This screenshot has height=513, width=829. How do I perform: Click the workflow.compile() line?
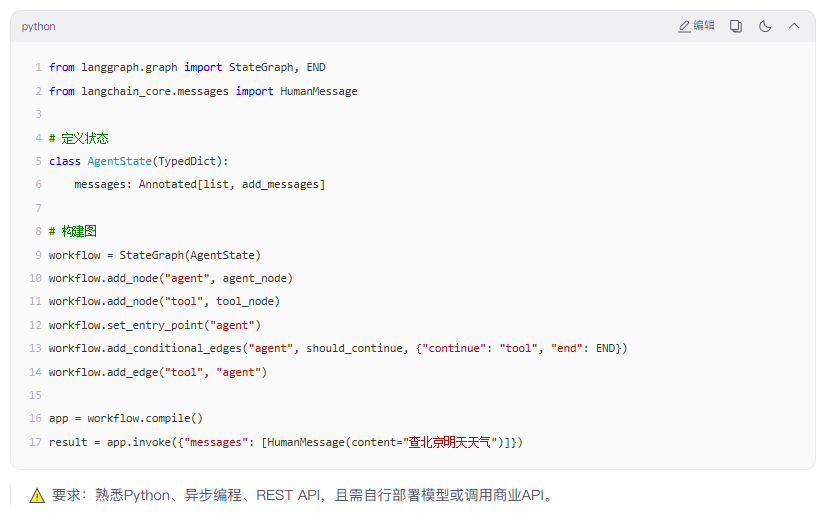point(126,418)
